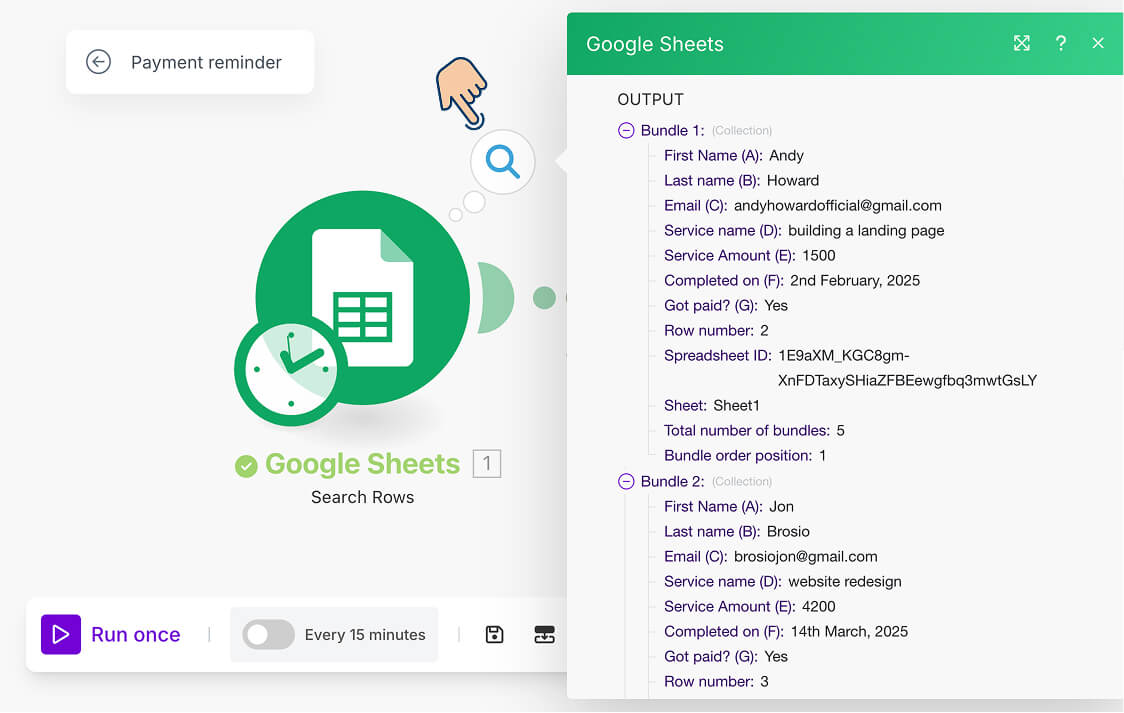Click 'Row number: 2' in Bundle 1
Screen dimensions: 1124x713
click(x=716, y=330)
